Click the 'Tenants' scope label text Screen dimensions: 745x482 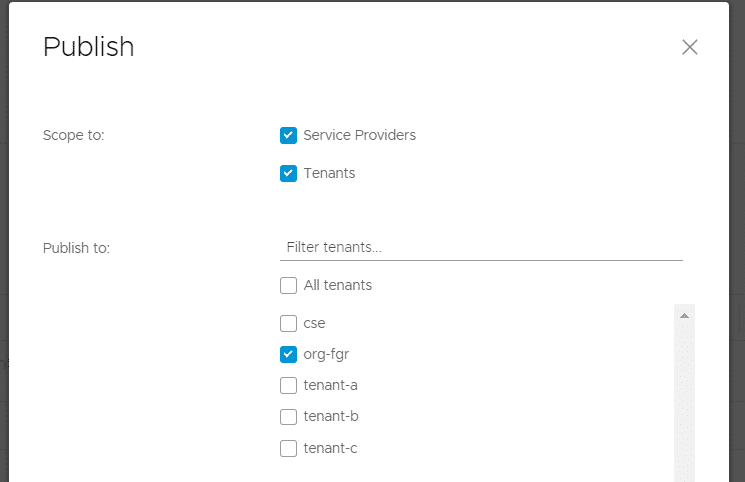(329, 173)
